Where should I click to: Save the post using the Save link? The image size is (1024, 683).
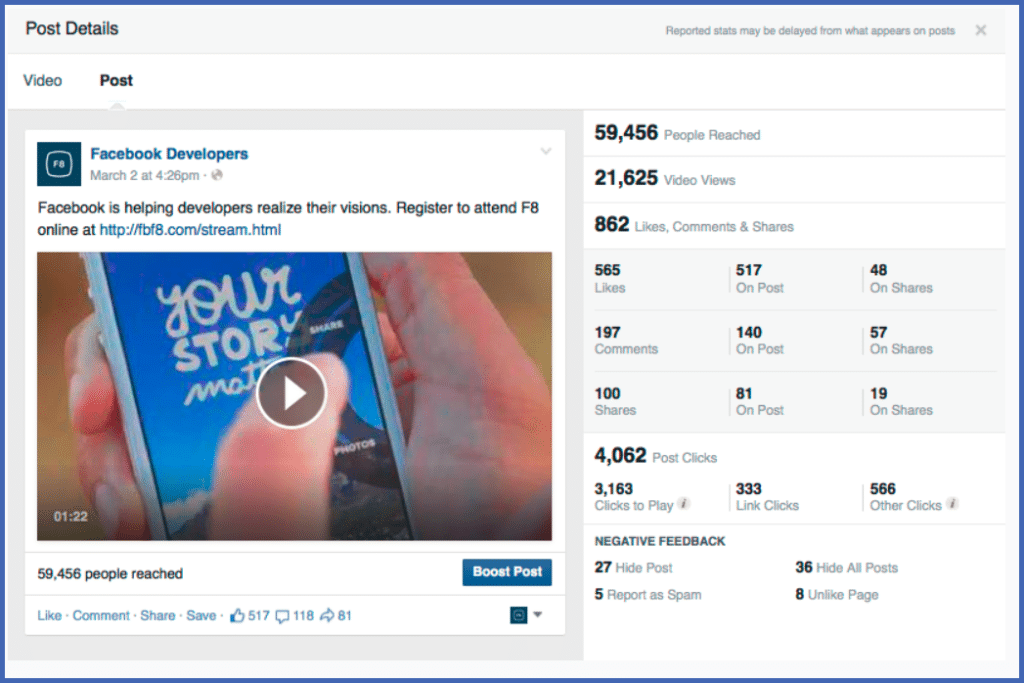(x=201, y=615)
